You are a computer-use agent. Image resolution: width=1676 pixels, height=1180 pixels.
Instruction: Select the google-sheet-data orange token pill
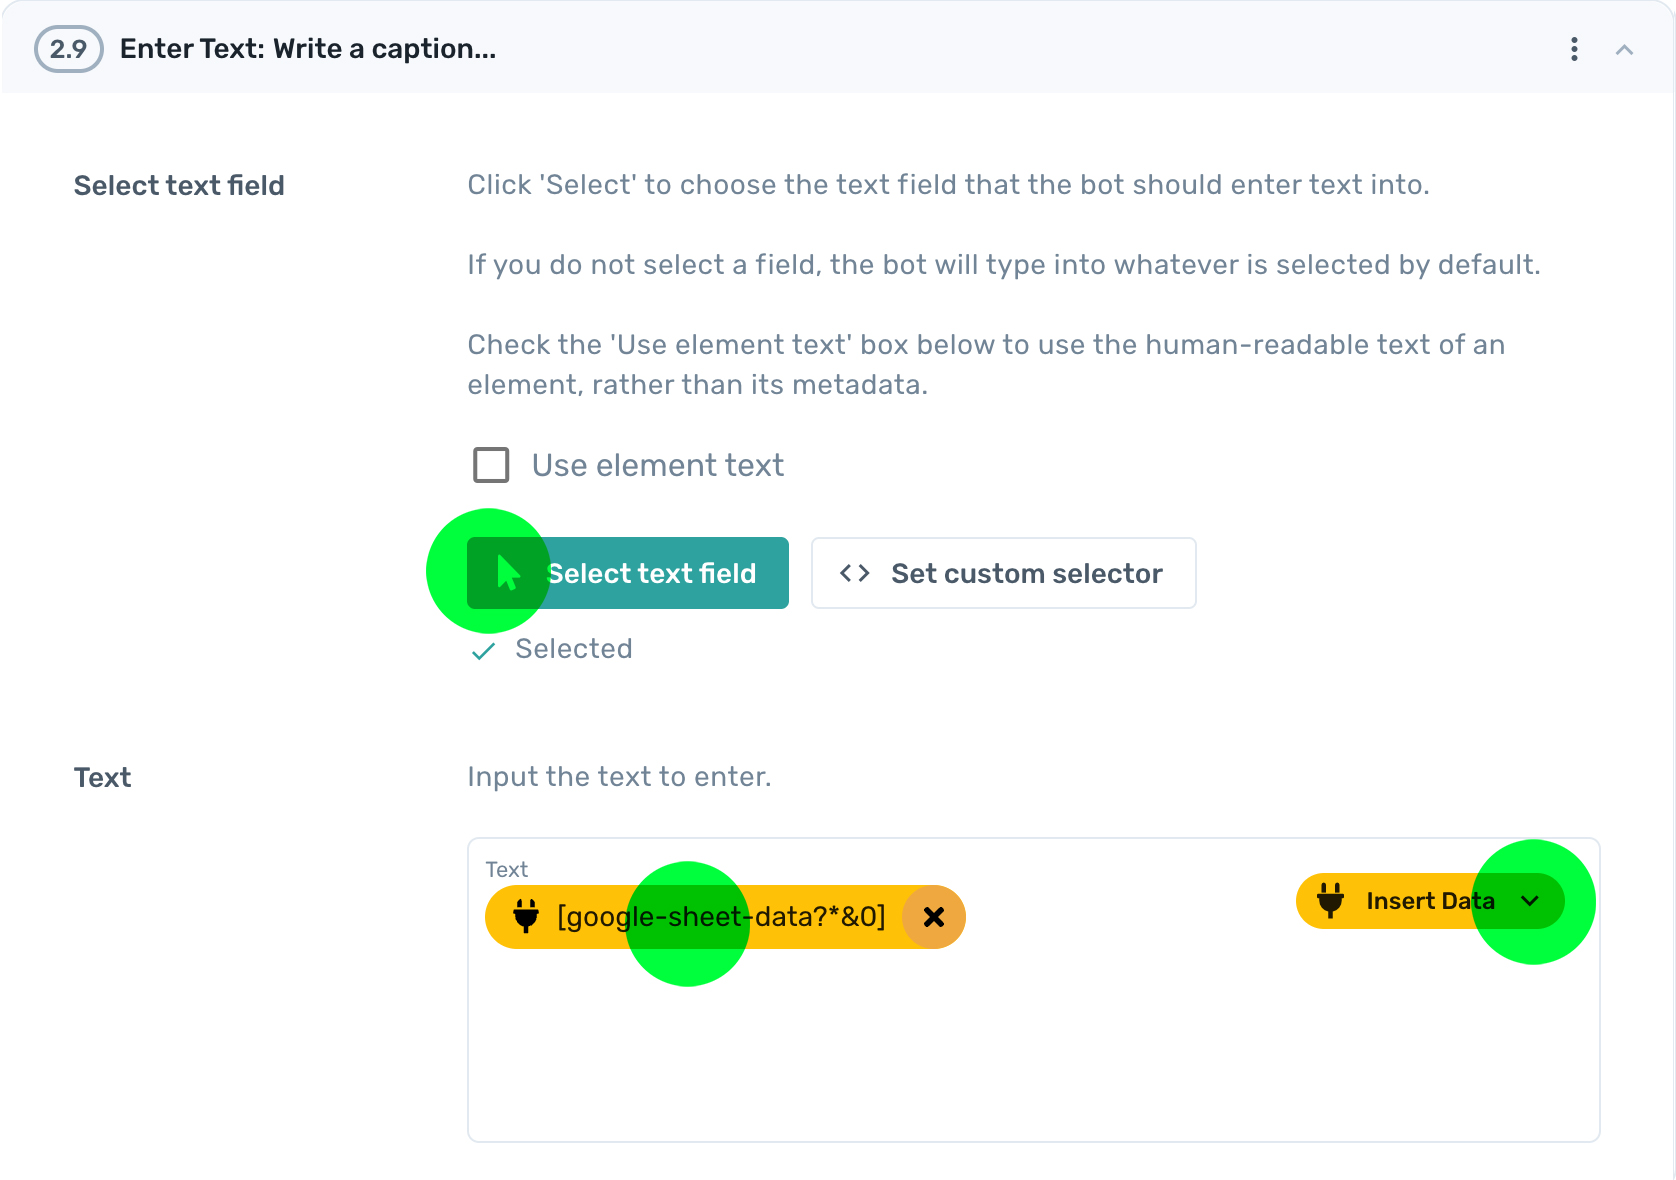click(720, 916)
